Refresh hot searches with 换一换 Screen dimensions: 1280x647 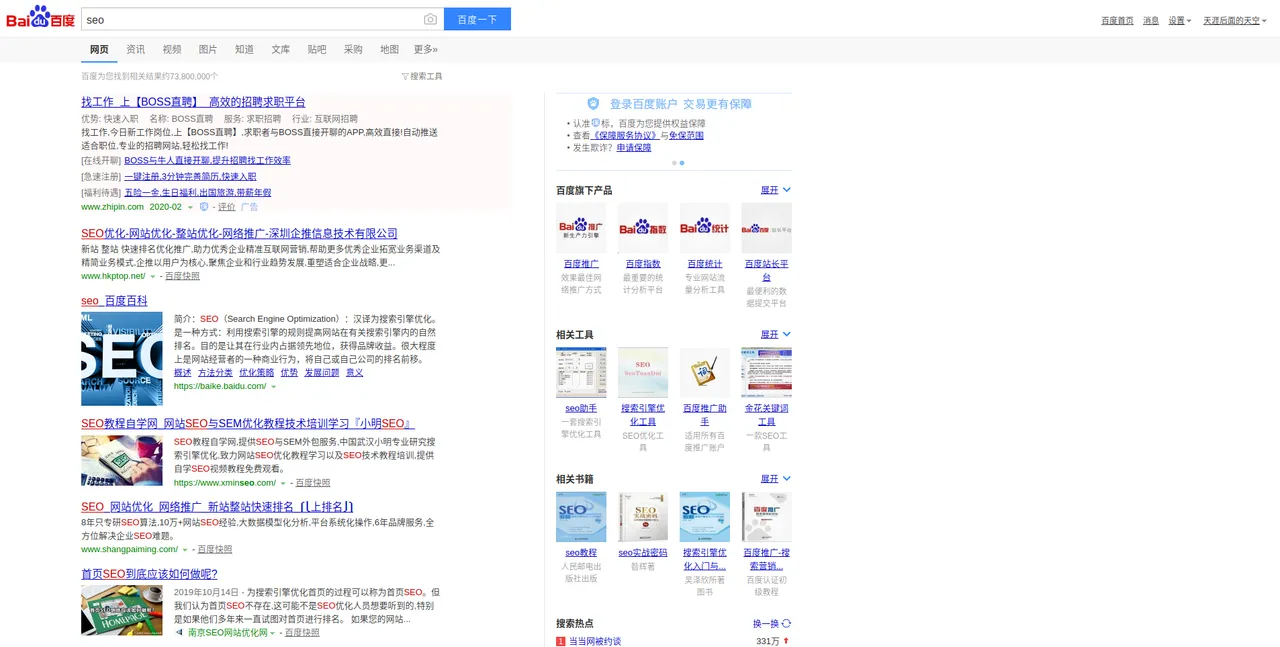click(772, 623)
